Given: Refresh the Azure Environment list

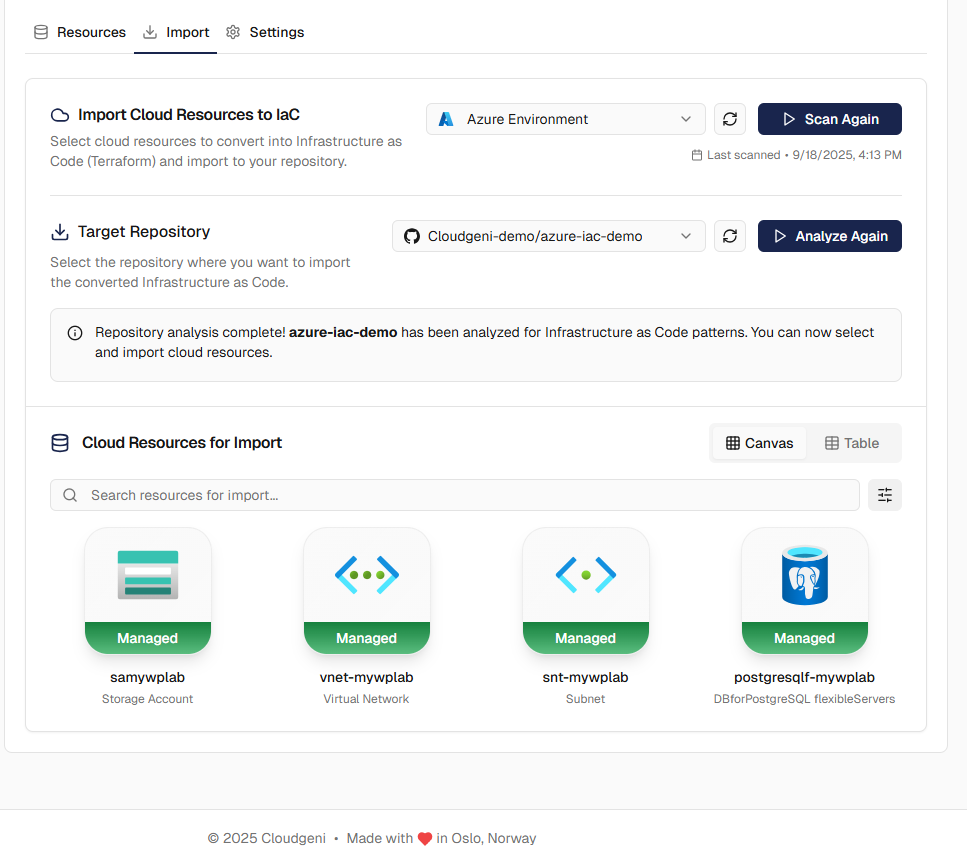Looking at the screenshot, I should (730, 119).
